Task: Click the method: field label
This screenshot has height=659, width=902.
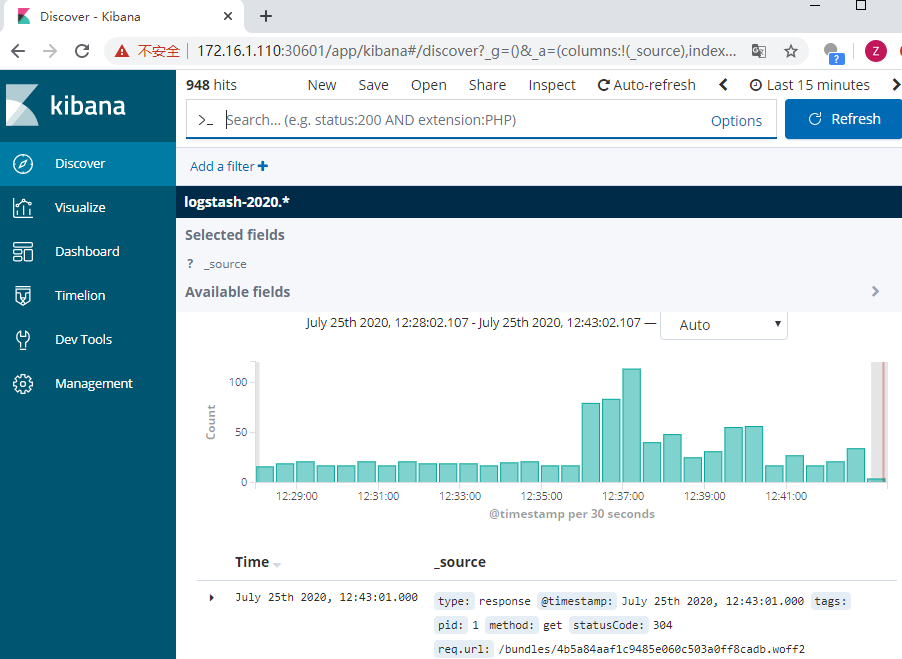Action: click(510, 625)
